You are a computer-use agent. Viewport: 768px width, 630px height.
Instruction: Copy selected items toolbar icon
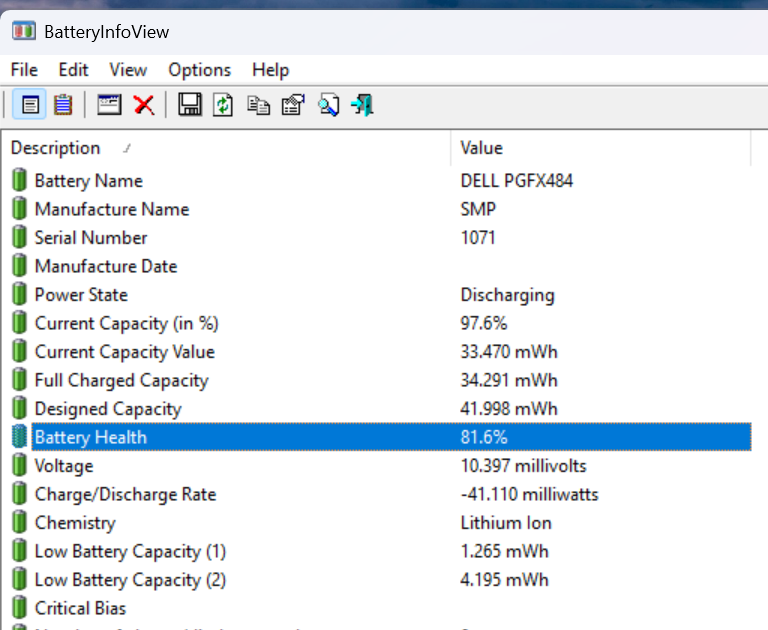click(x=258, y=105)
